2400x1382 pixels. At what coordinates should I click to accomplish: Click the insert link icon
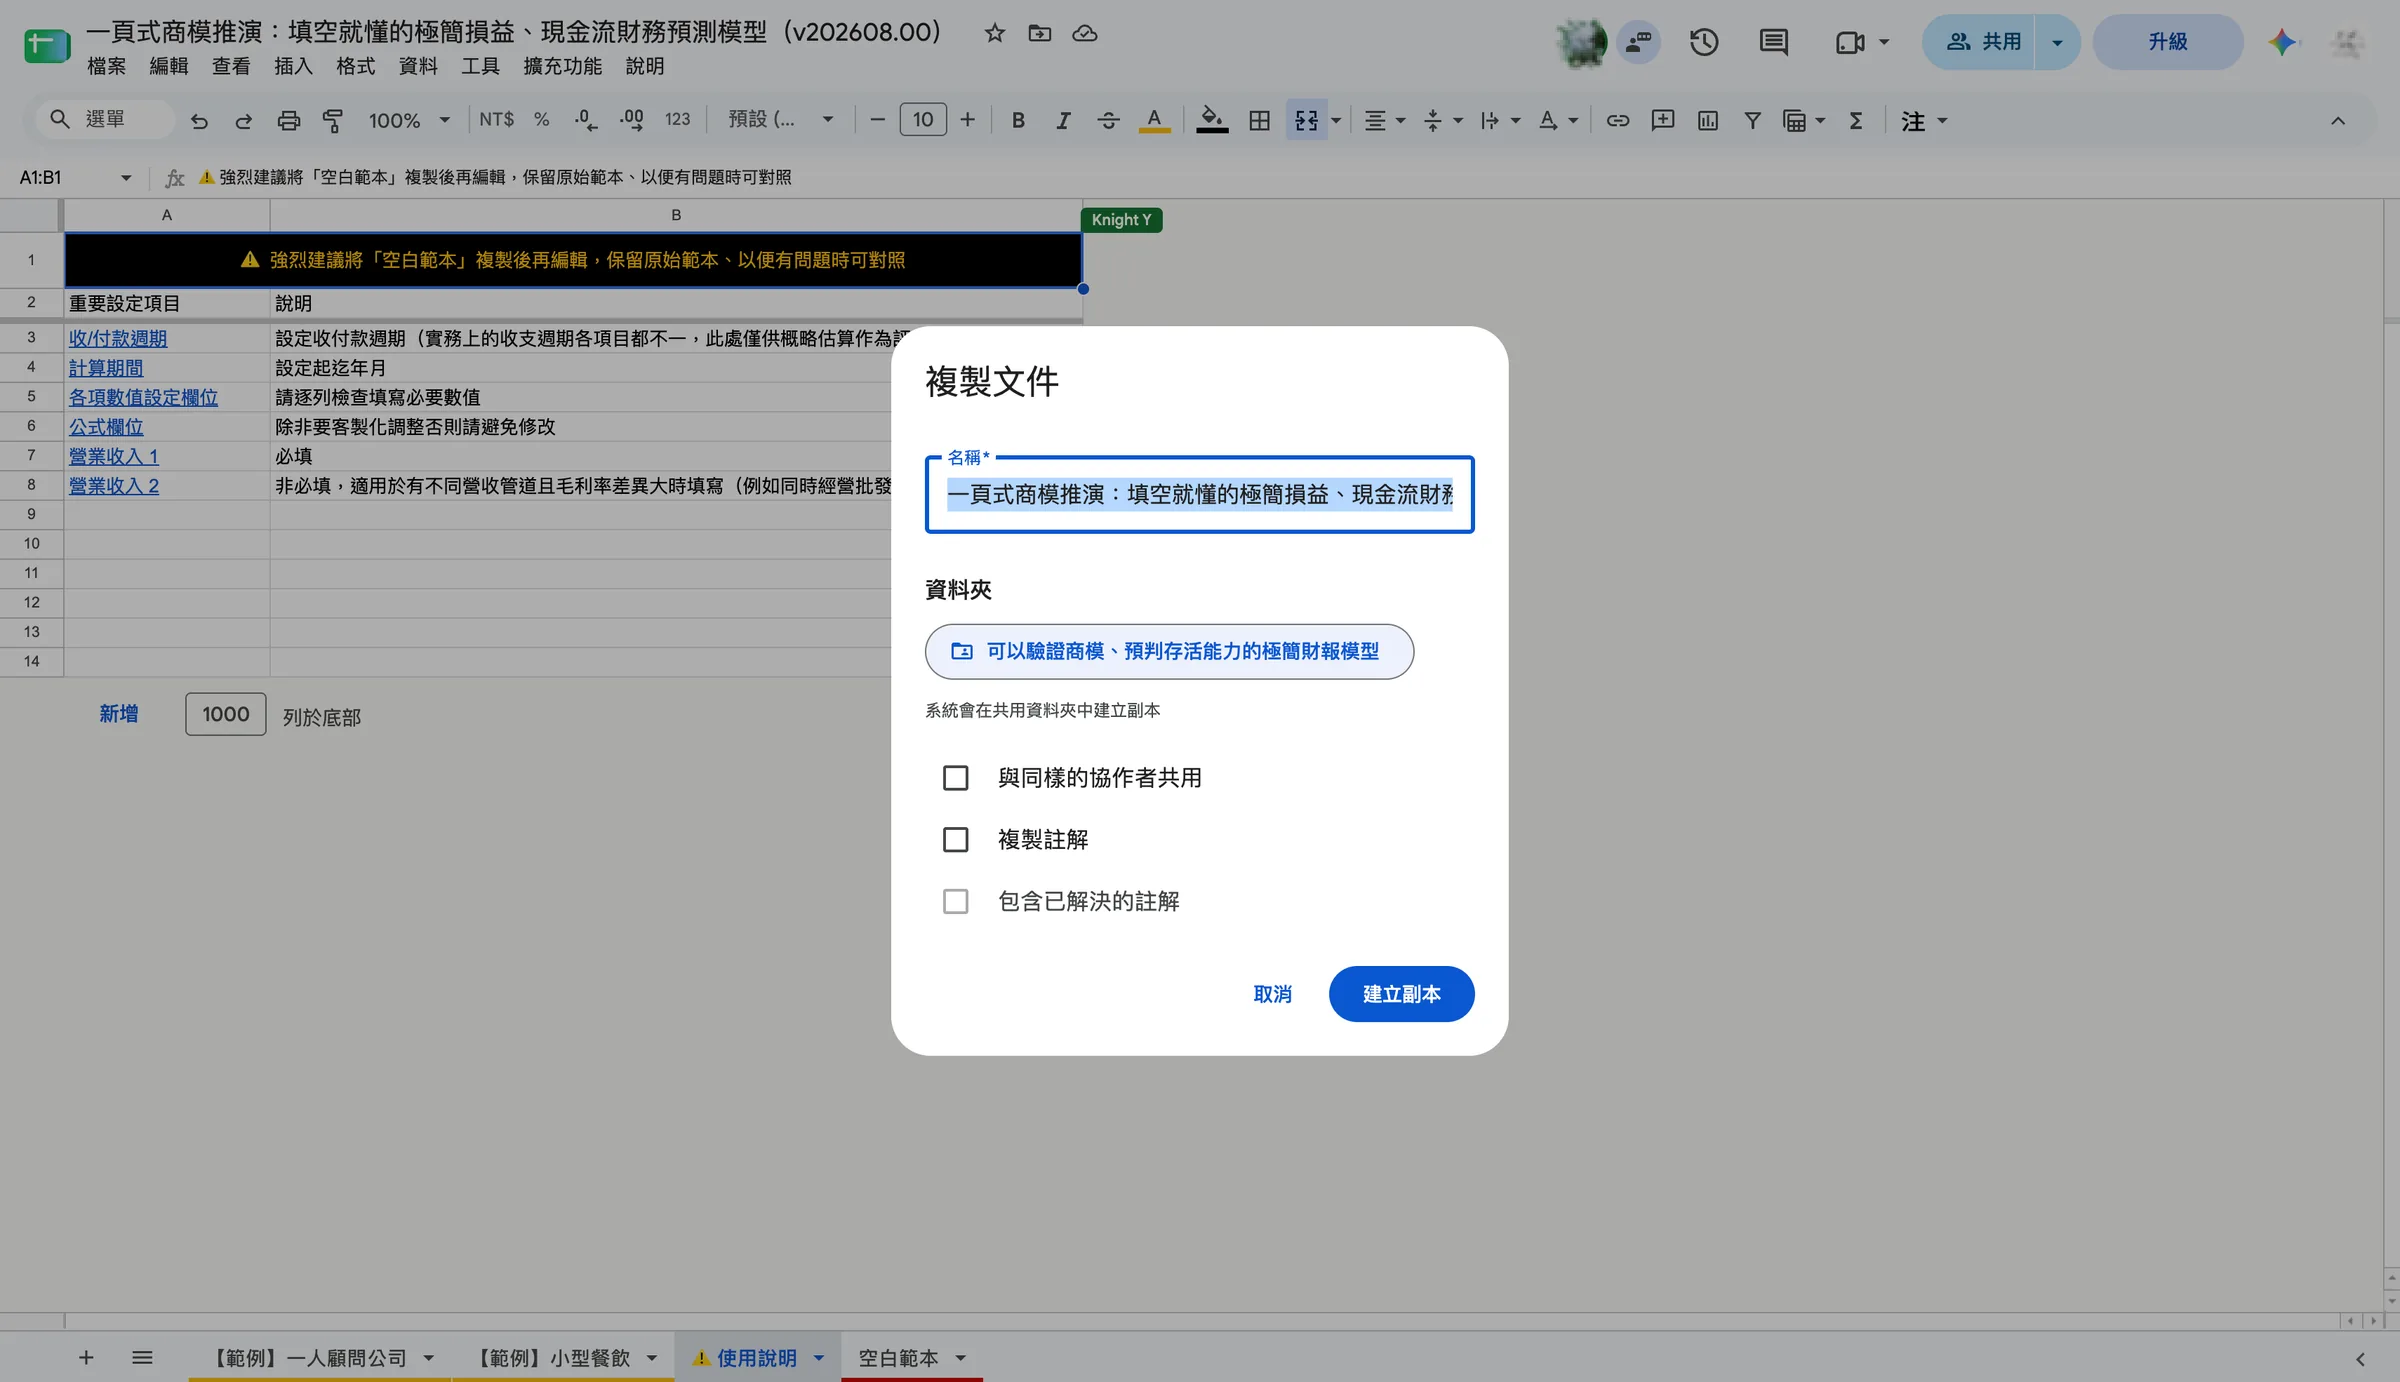1617,121
